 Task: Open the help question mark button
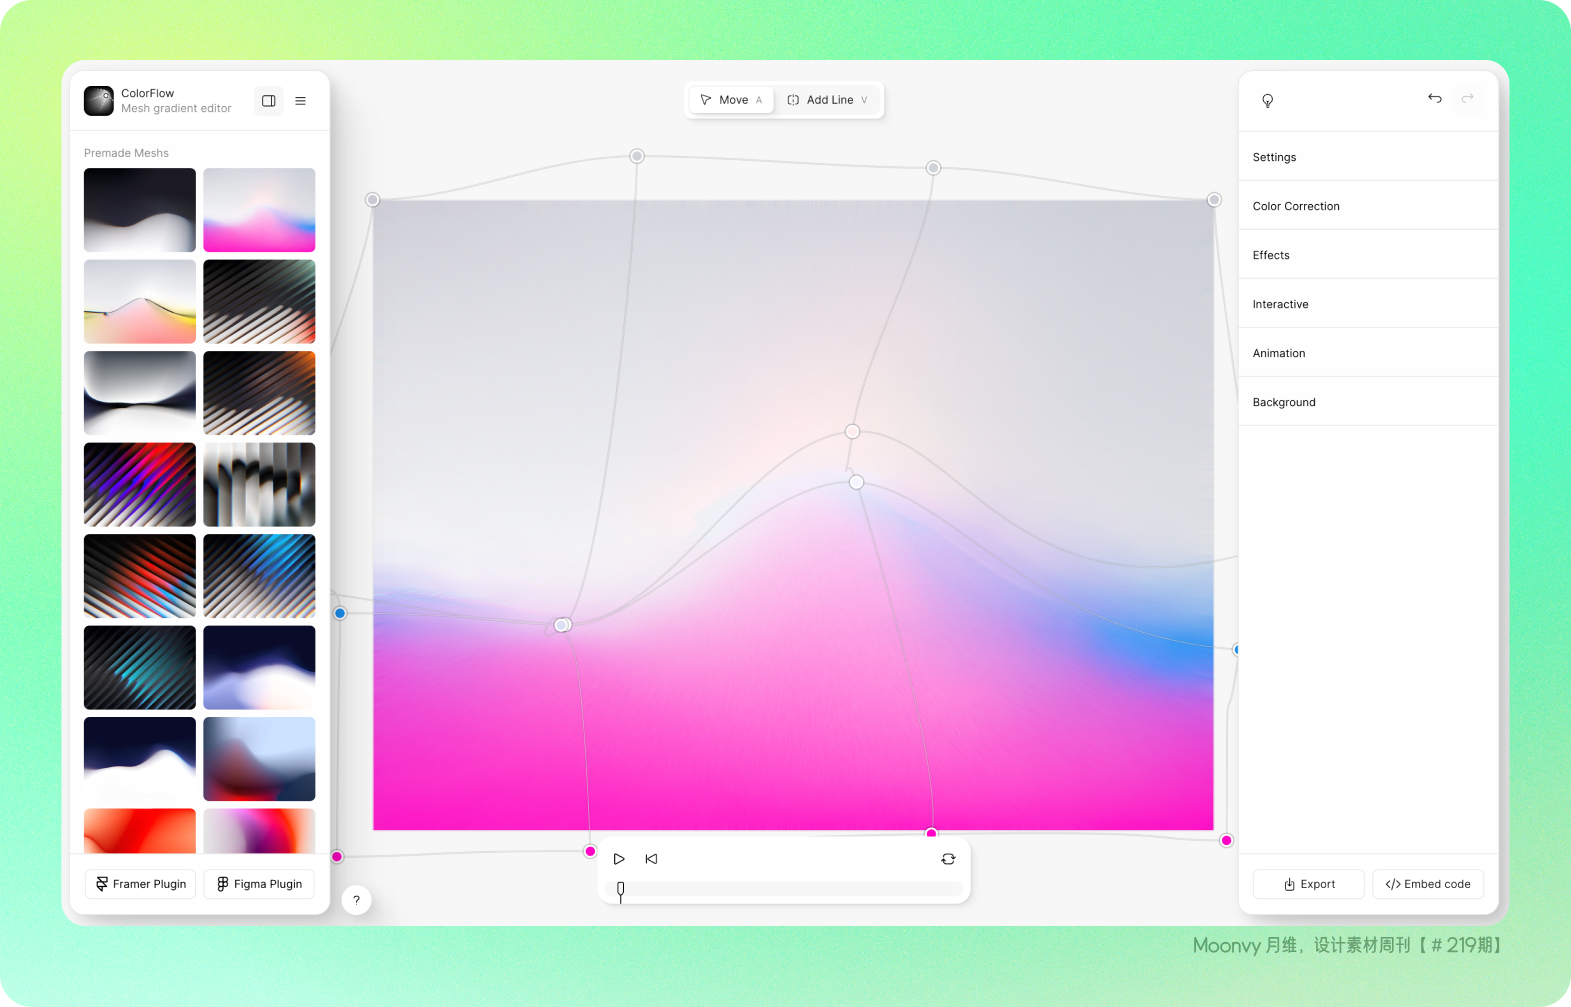(x=356, y=900)
